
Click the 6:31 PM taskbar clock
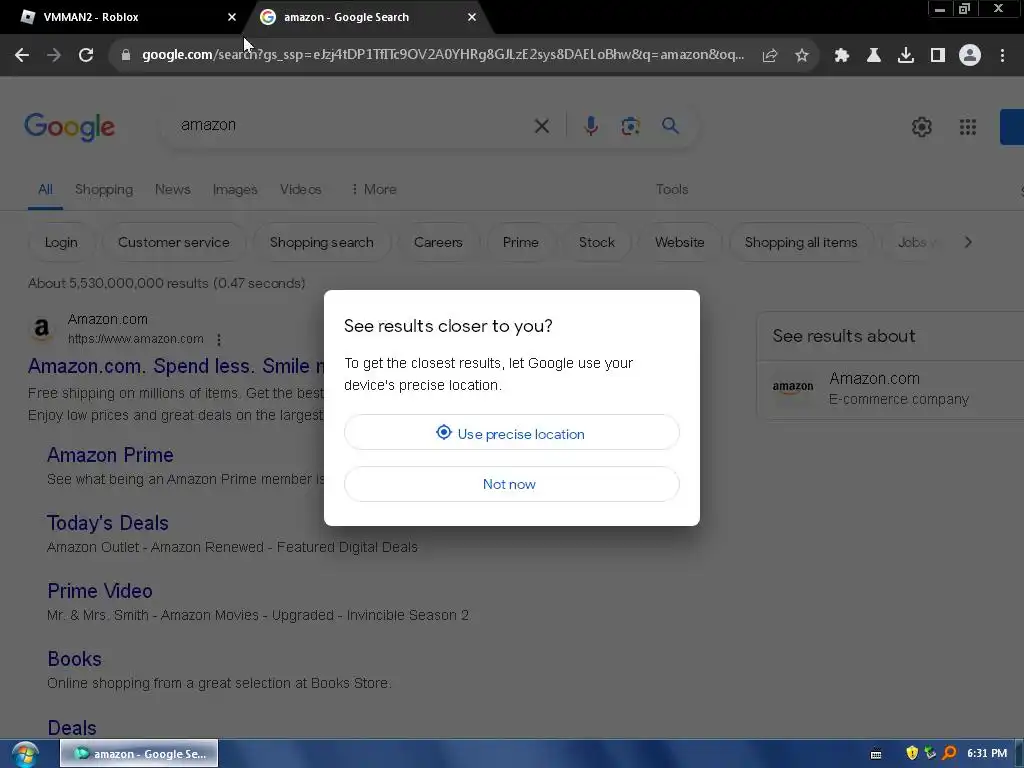[x=987, y=754]
